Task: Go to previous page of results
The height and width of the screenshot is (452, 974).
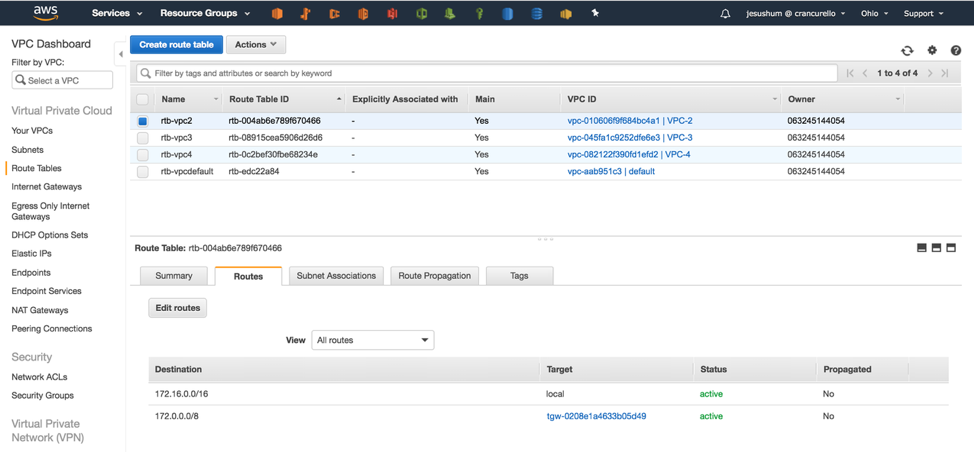Action: 865,73
